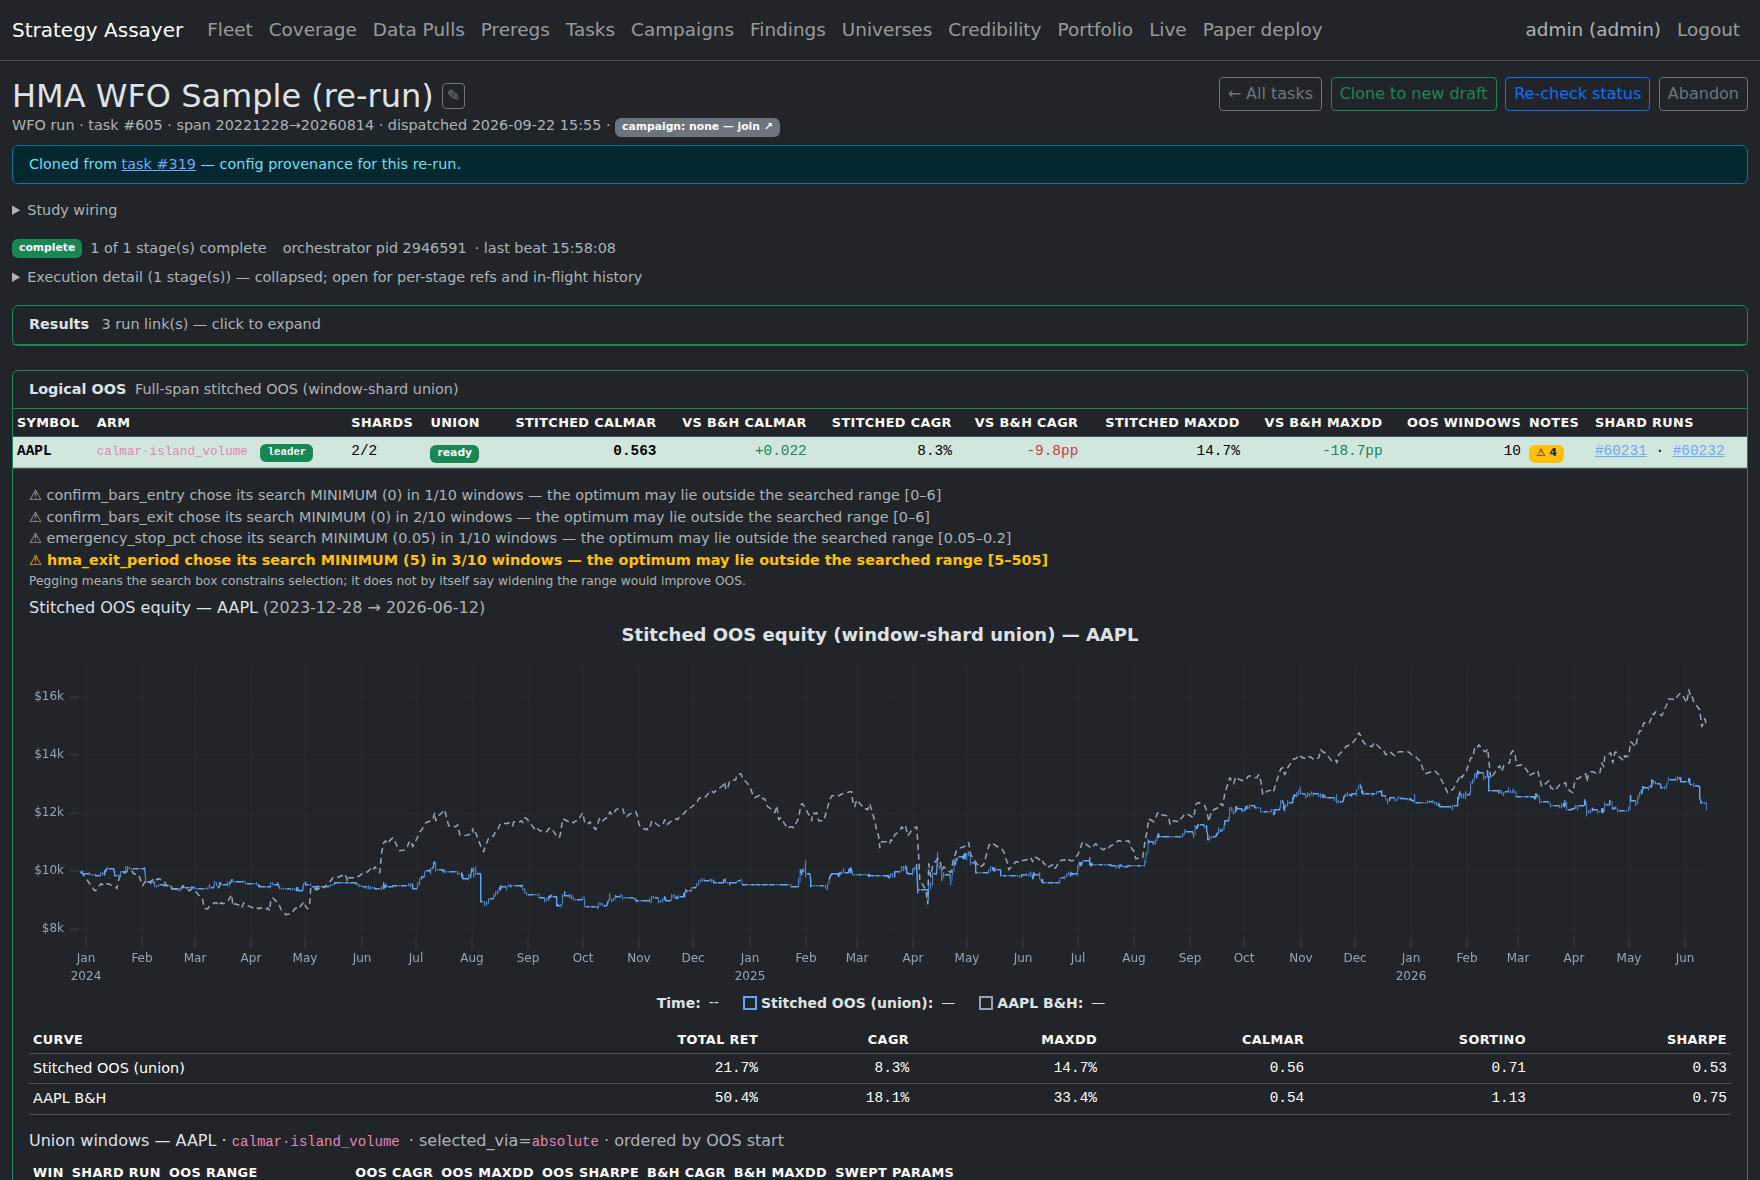1760x1180 pixels.
Task: Click the calmar·island_volume arm in AAPL row
Action: tap(172, 452)
